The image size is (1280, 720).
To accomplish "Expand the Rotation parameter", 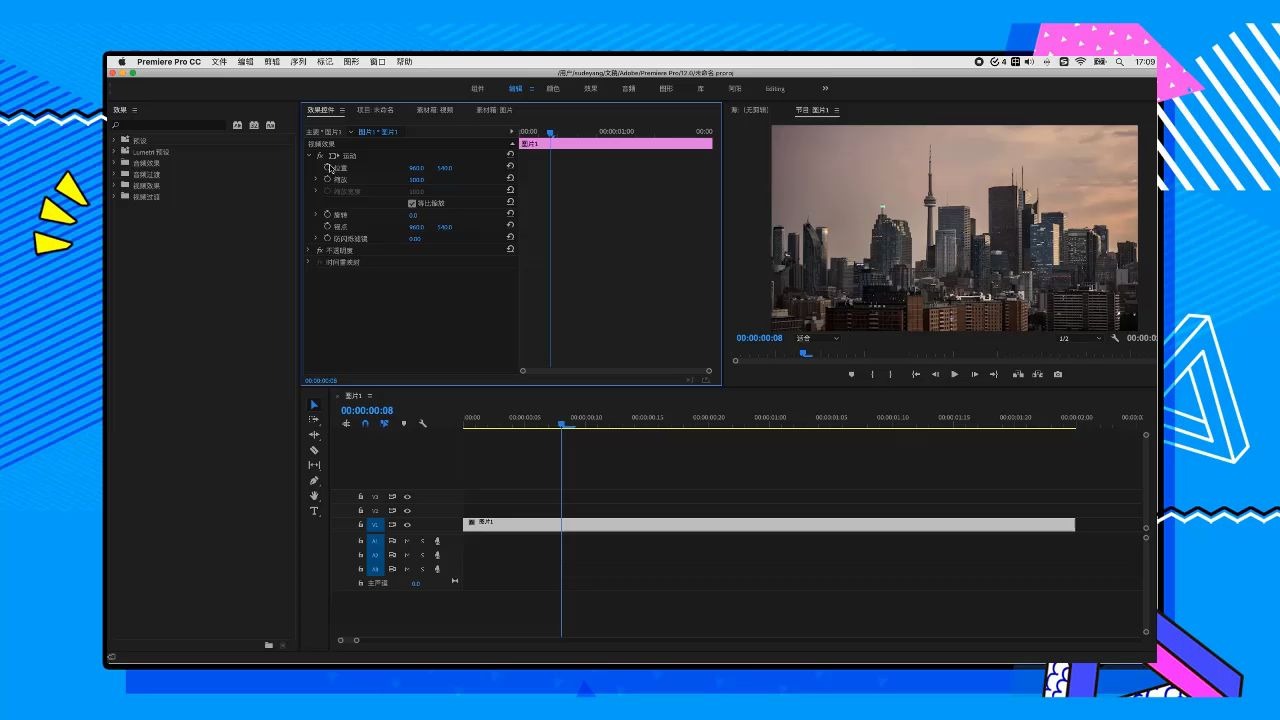I will point(316,214).
